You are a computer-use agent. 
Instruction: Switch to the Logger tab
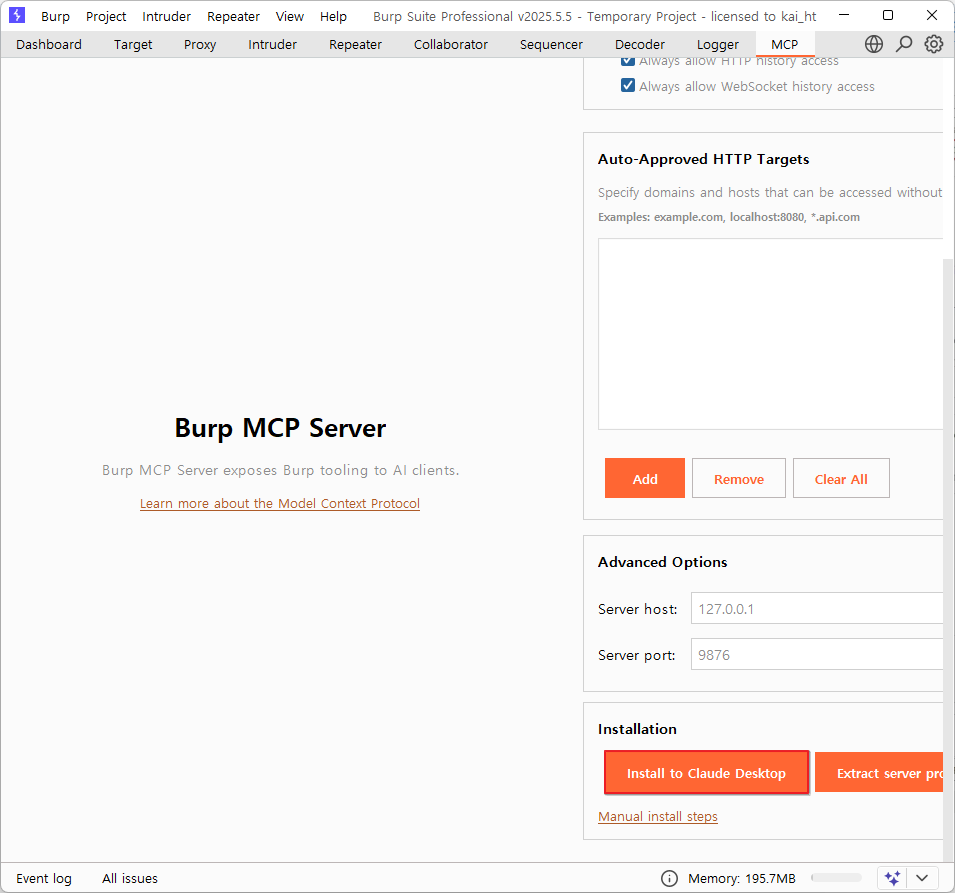tap(717, 44)
